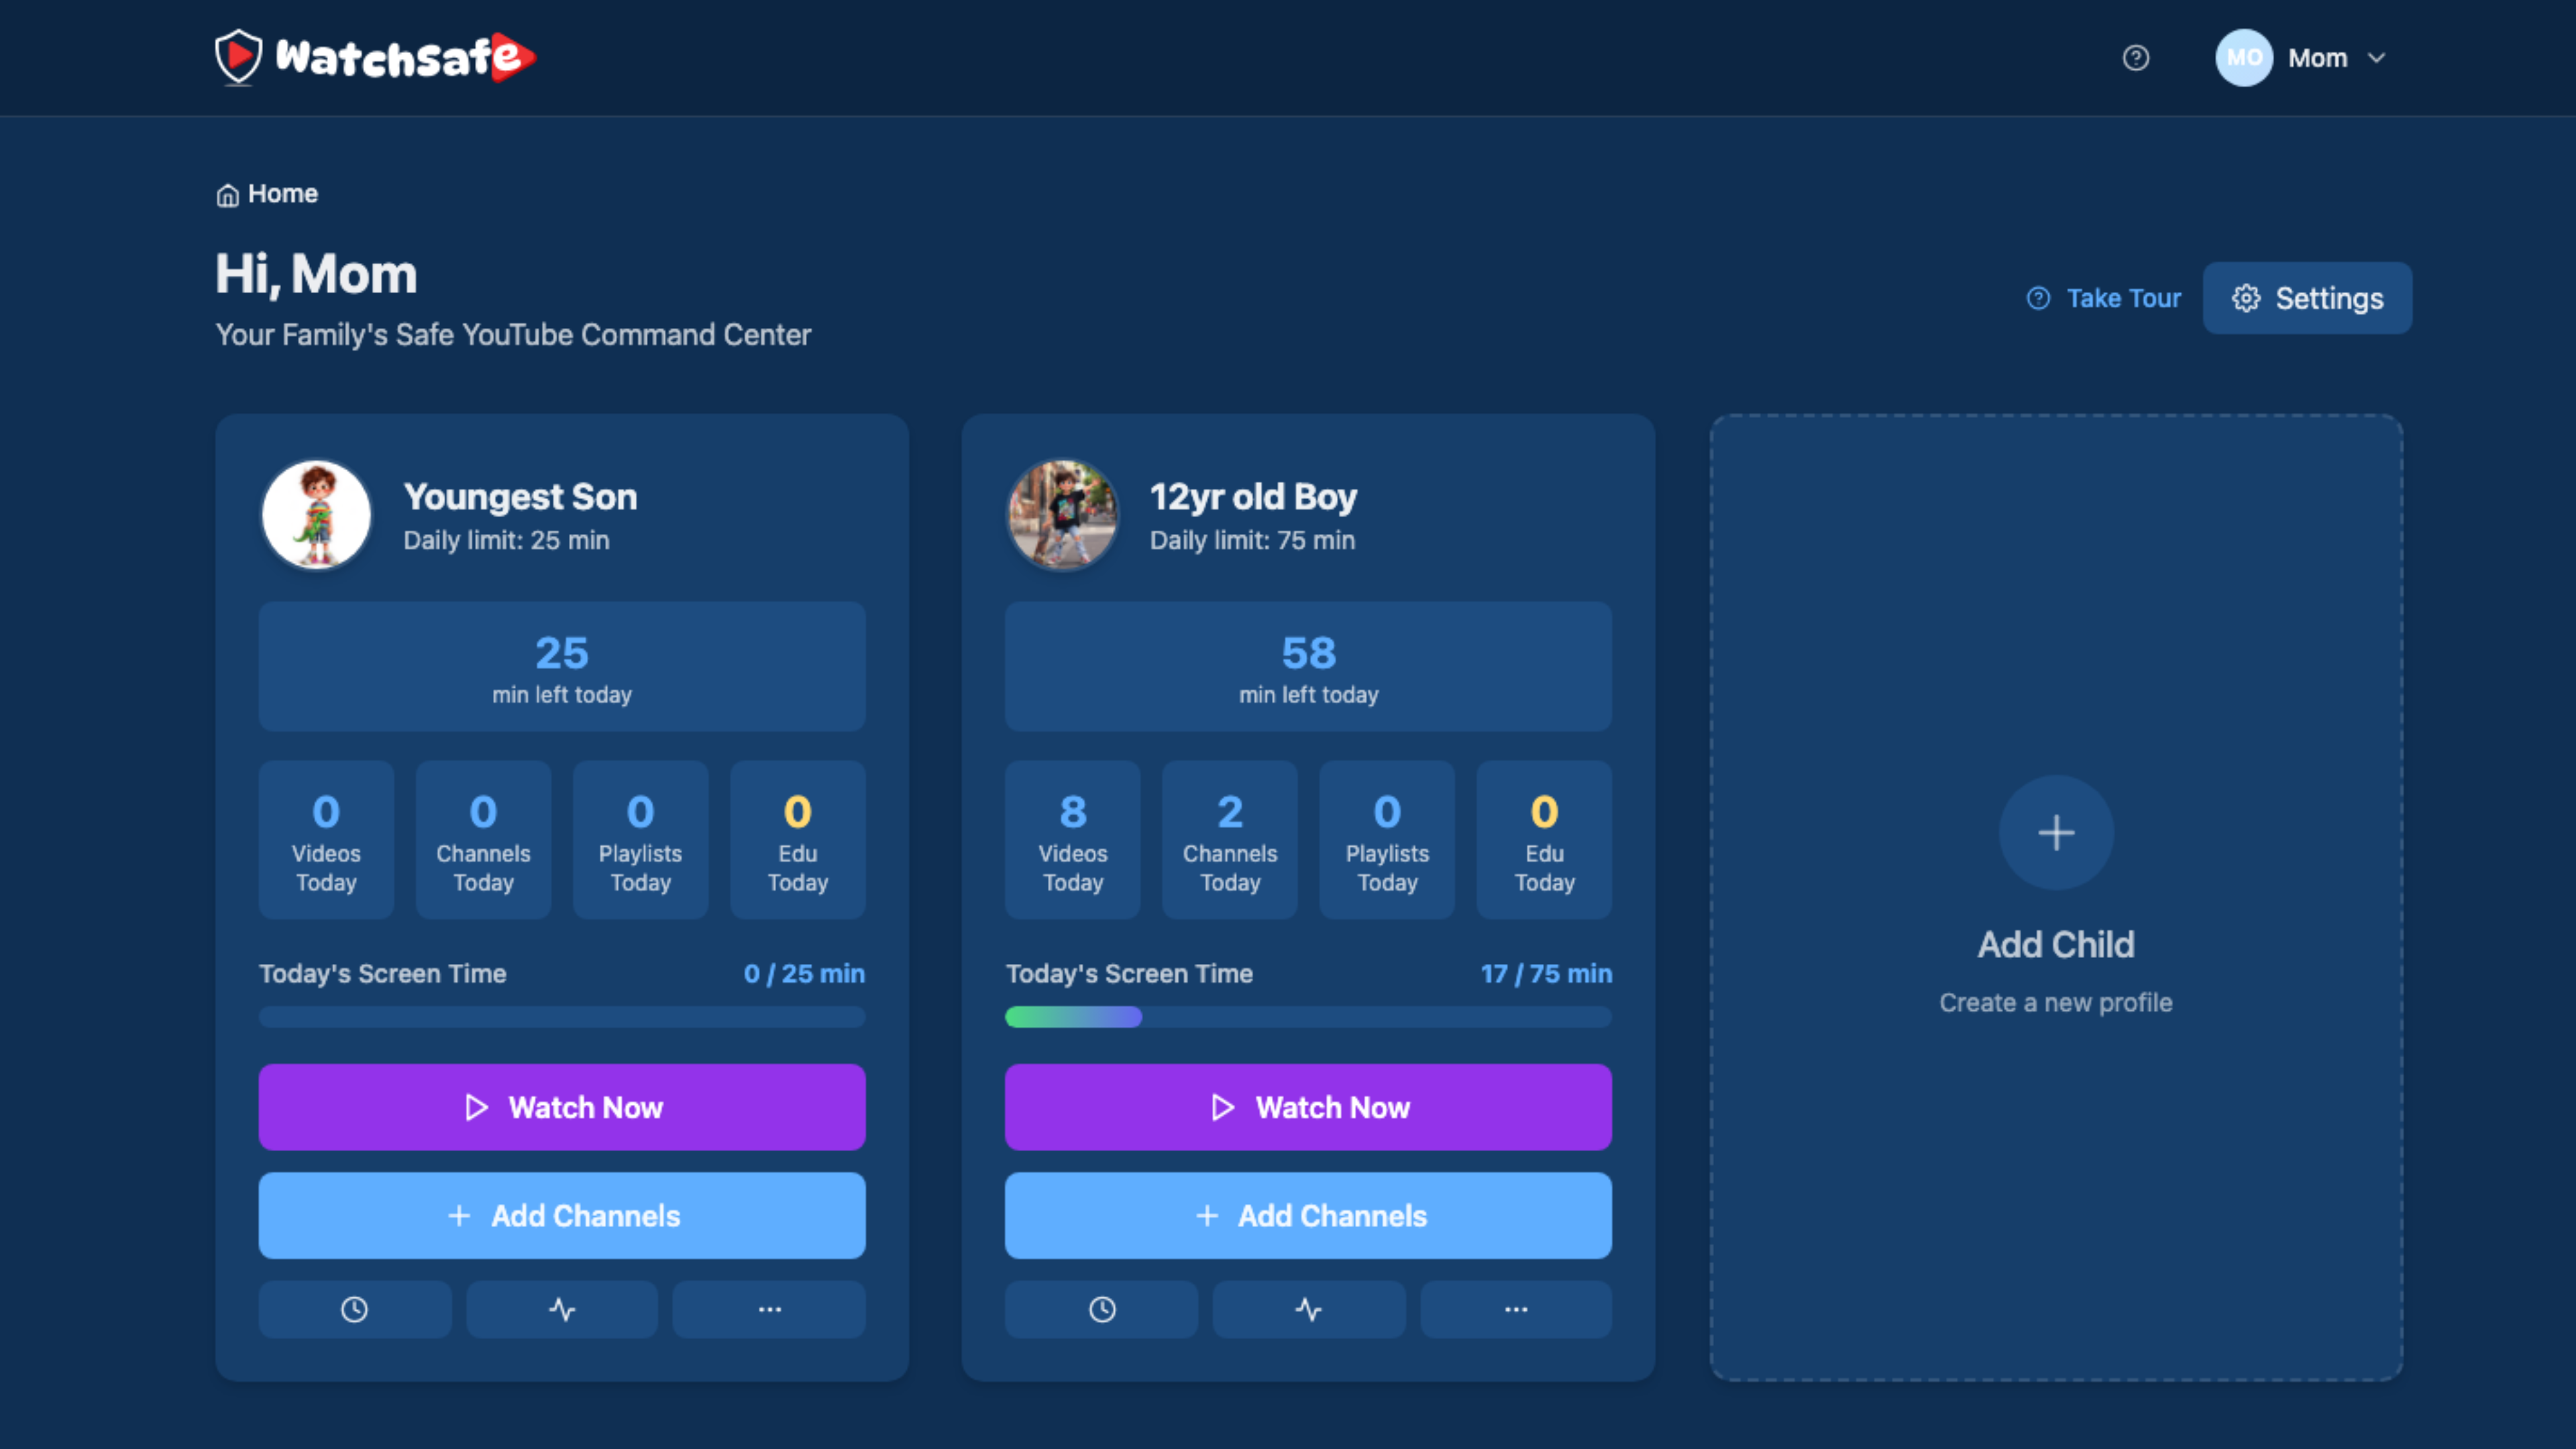Click Daily limit: 75 min text
Screen dimensions: 2576x1449
pos(1252,540)
